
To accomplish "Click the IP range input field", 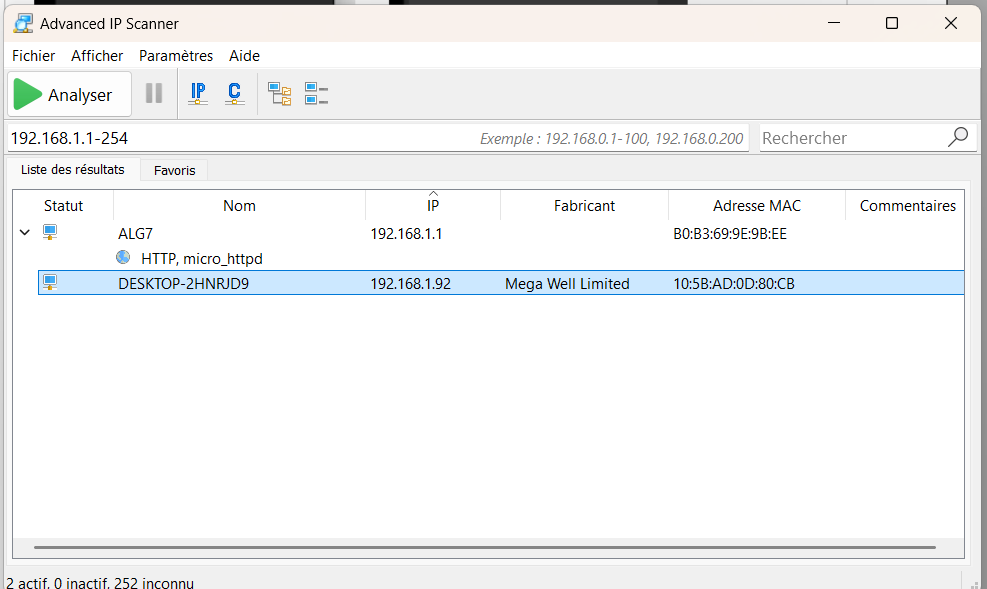I will (240, 138).
